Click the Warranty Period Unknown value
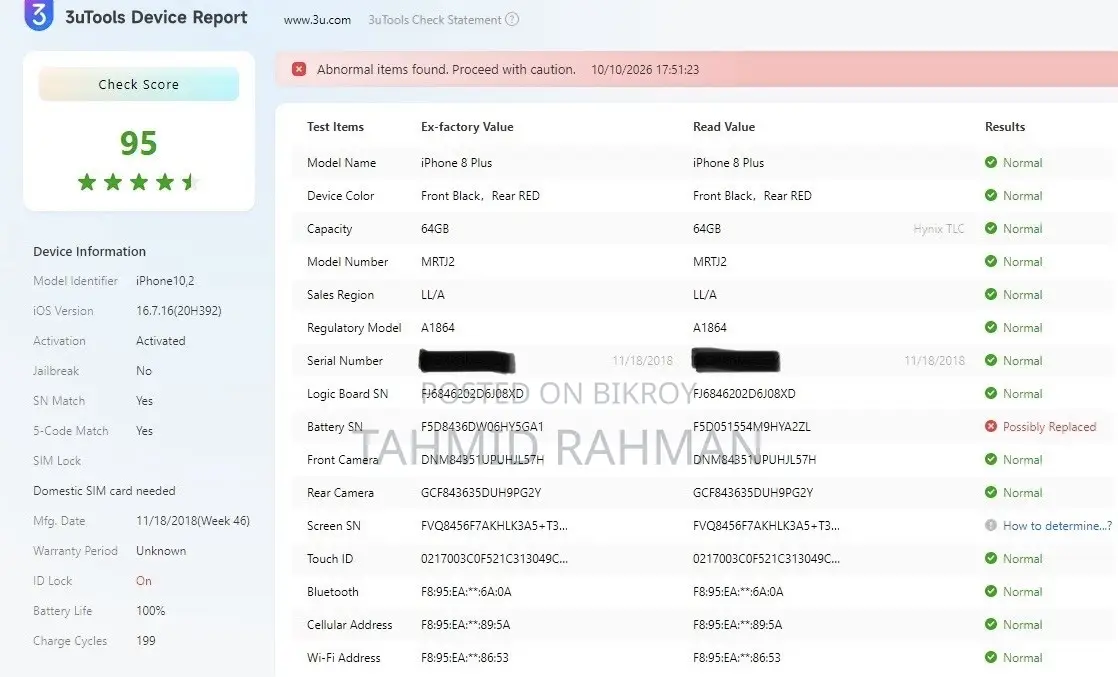This screenshot has width=1118, height=677. [x=161, y=551]
